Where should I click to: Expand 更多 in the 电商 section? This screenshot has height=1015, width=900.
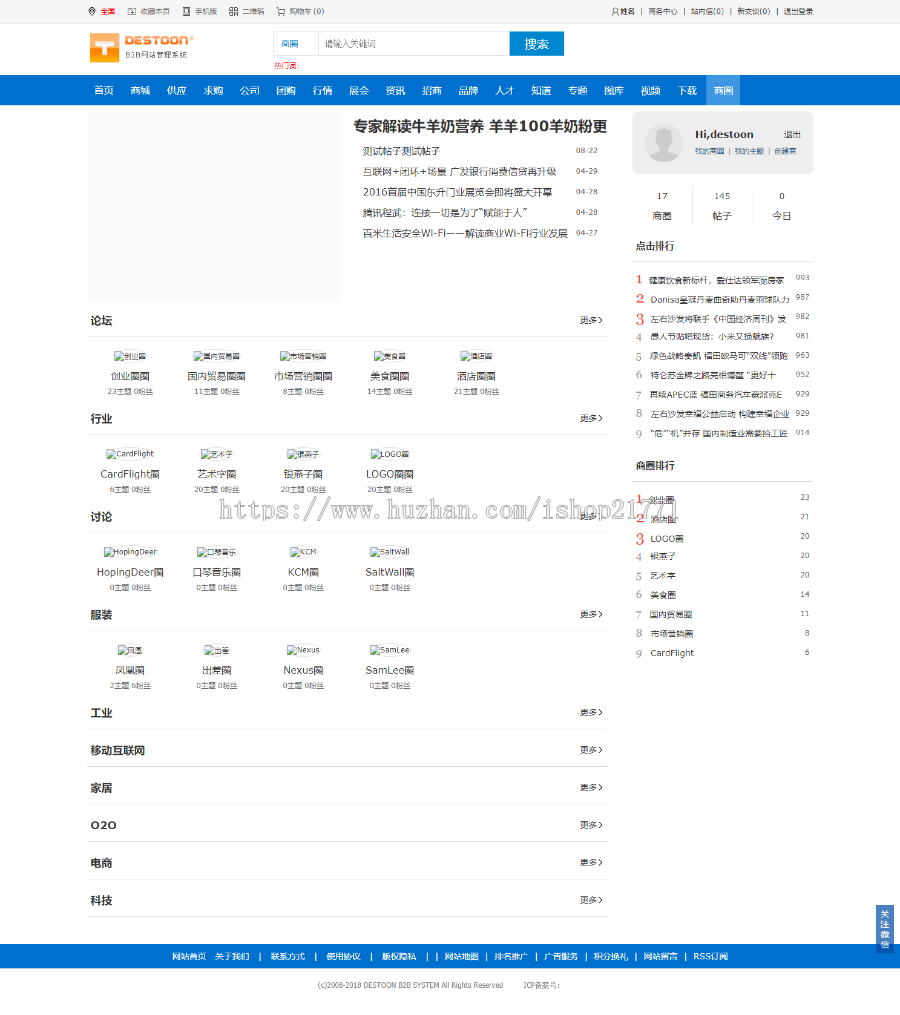pyautogui.click(x=591, y=862)
